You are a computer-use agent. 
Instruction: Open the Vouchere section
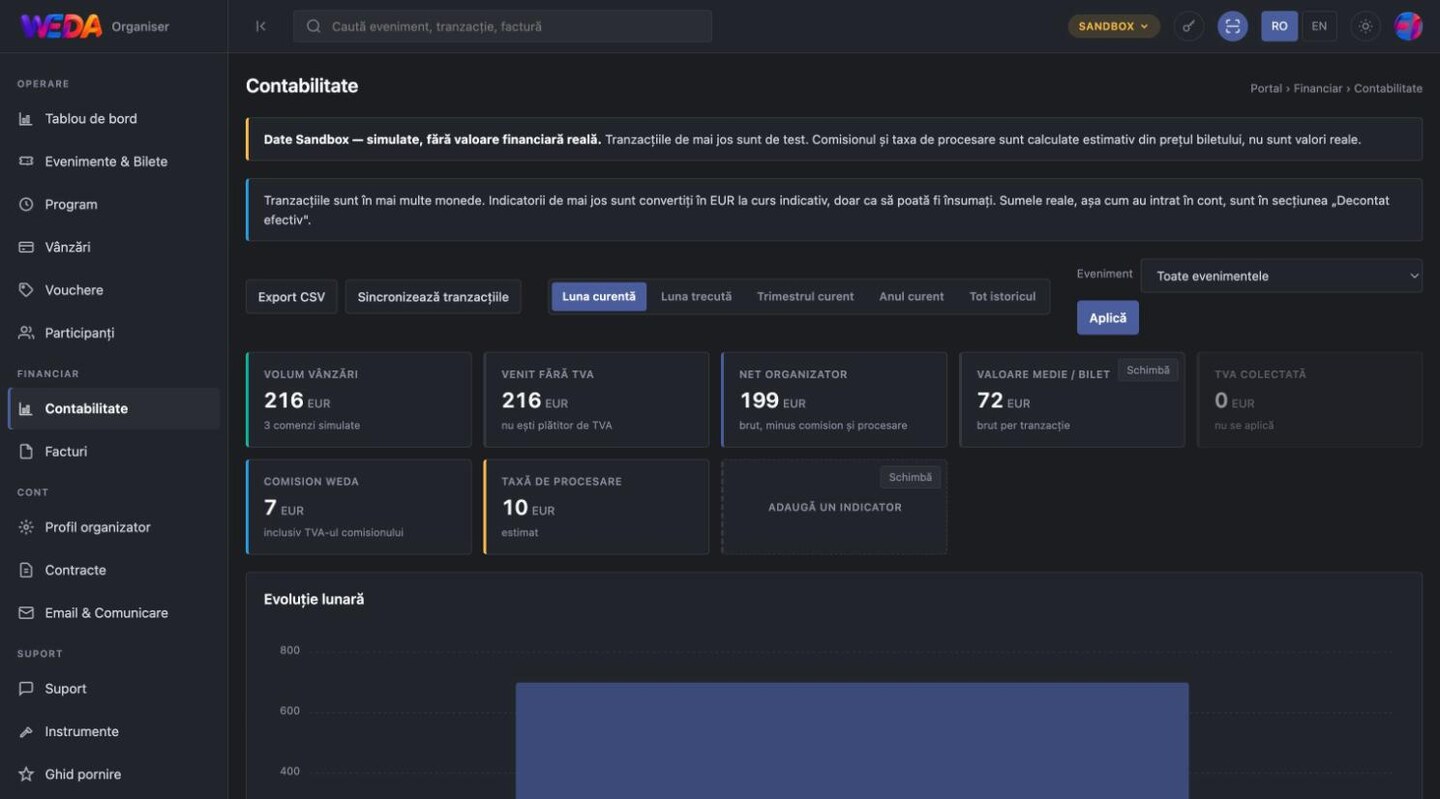coord(114,290)
